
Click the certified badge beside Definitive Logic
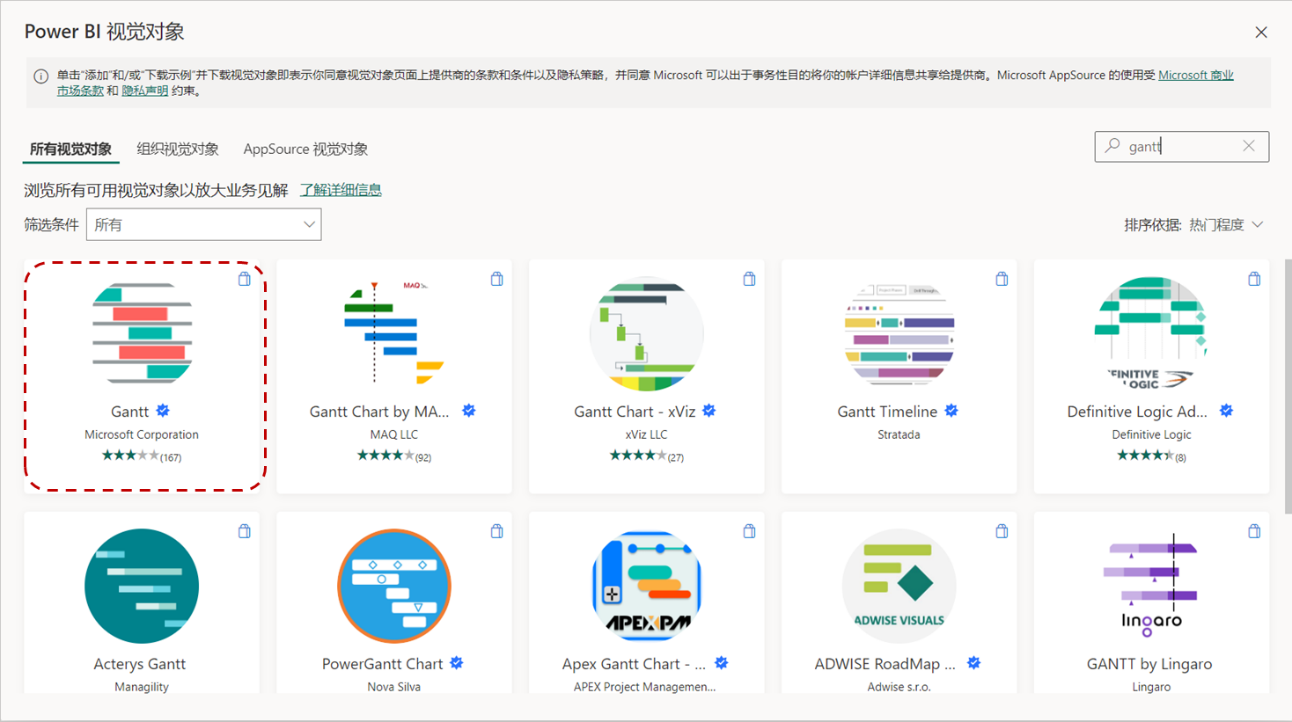coord(1226,411)
